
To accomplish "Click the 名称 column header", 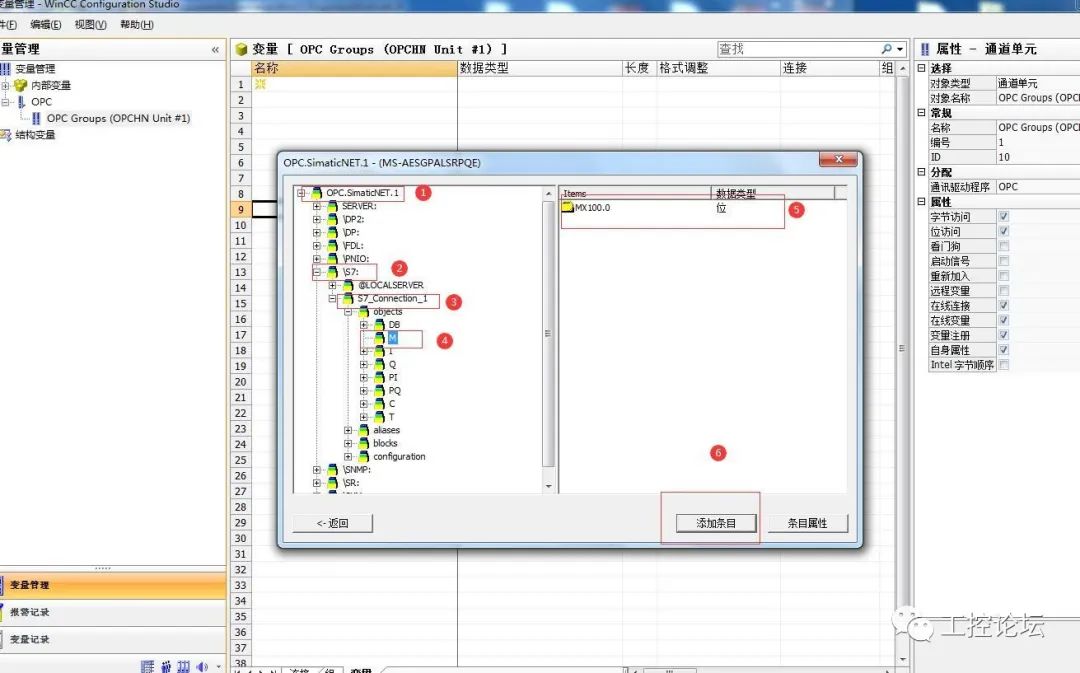I will click(x=354, y=68).
